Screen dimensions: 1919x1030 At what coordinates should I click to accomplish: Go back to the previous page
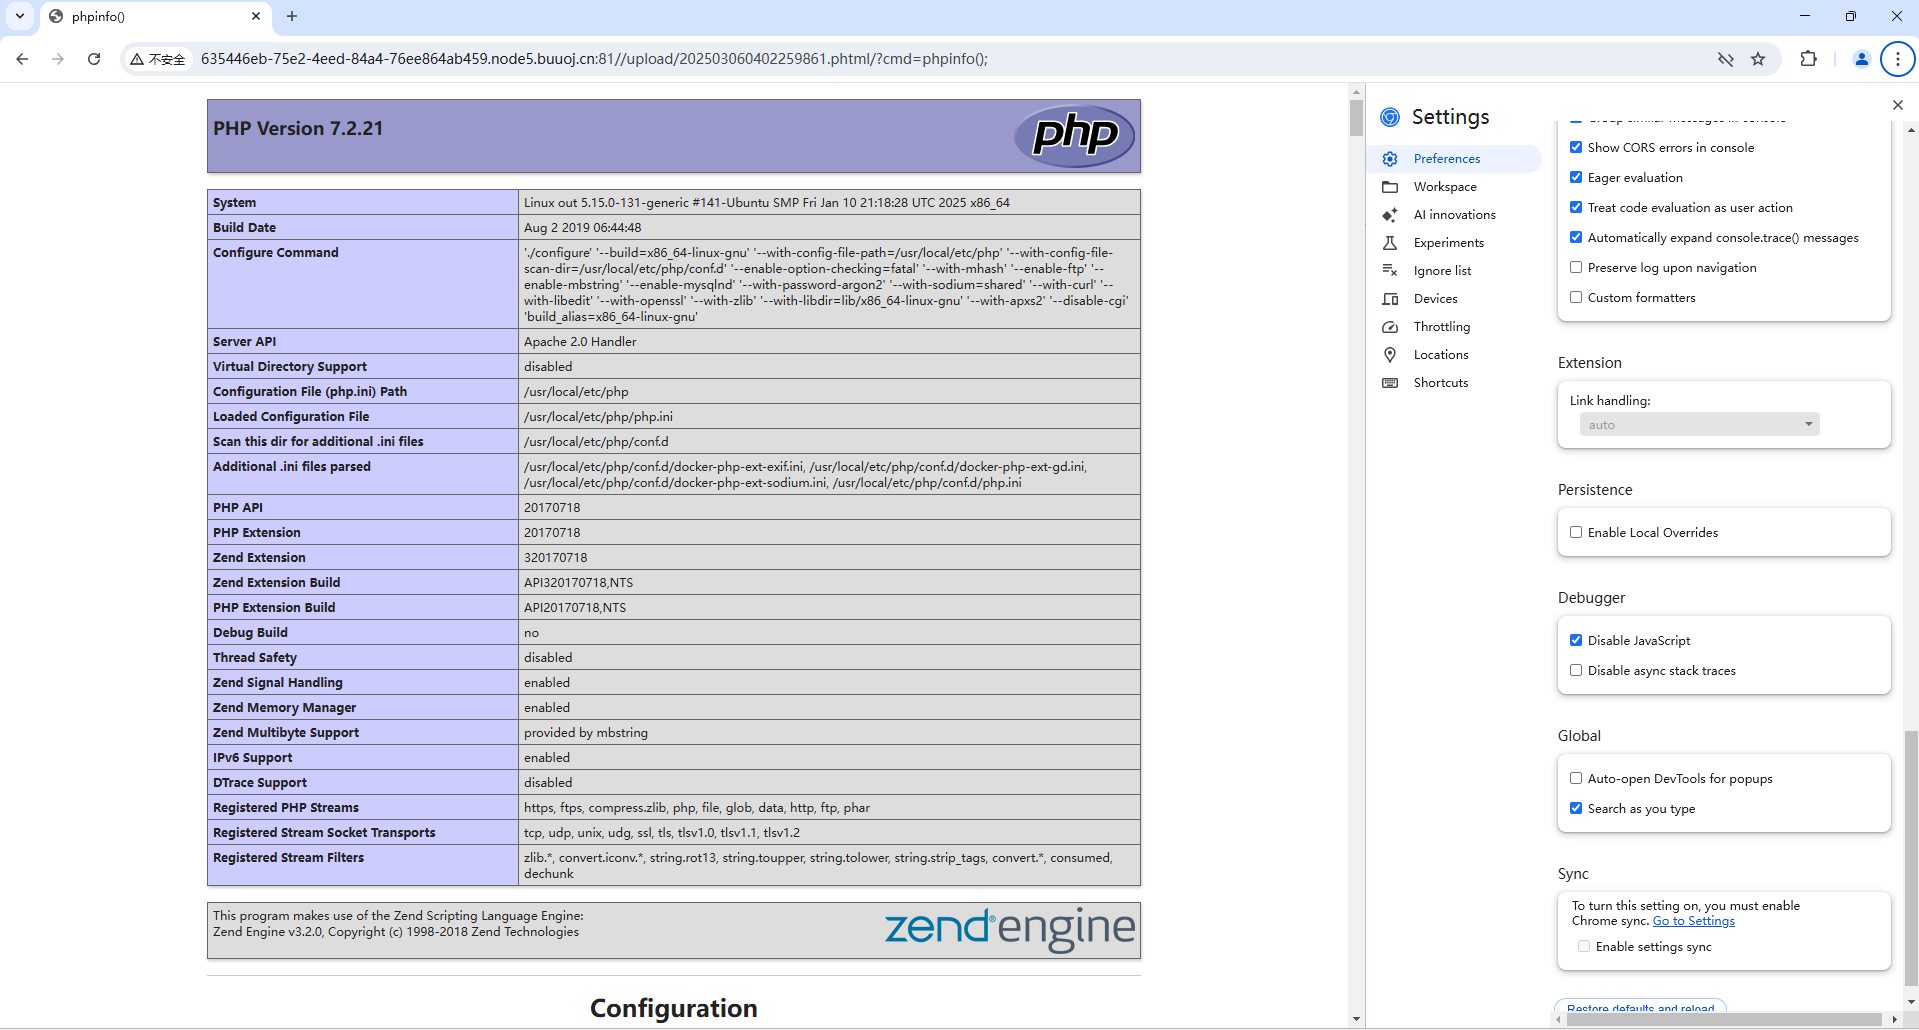[22, 59]
